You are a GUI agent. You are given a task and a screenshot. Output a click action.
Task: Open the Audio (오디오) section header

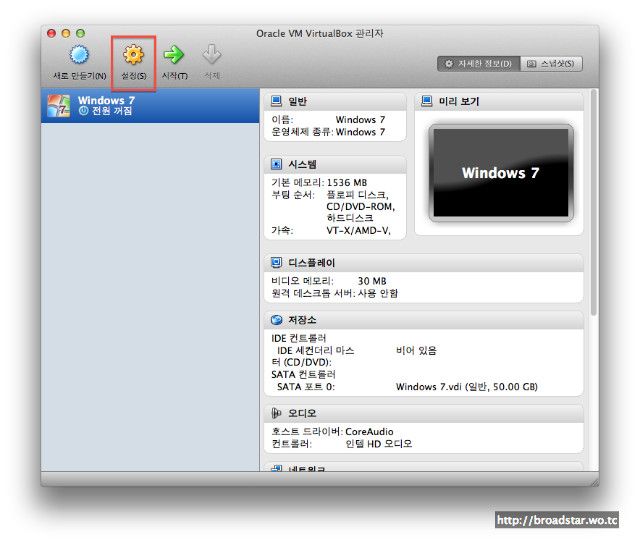[x=424, y=413]
